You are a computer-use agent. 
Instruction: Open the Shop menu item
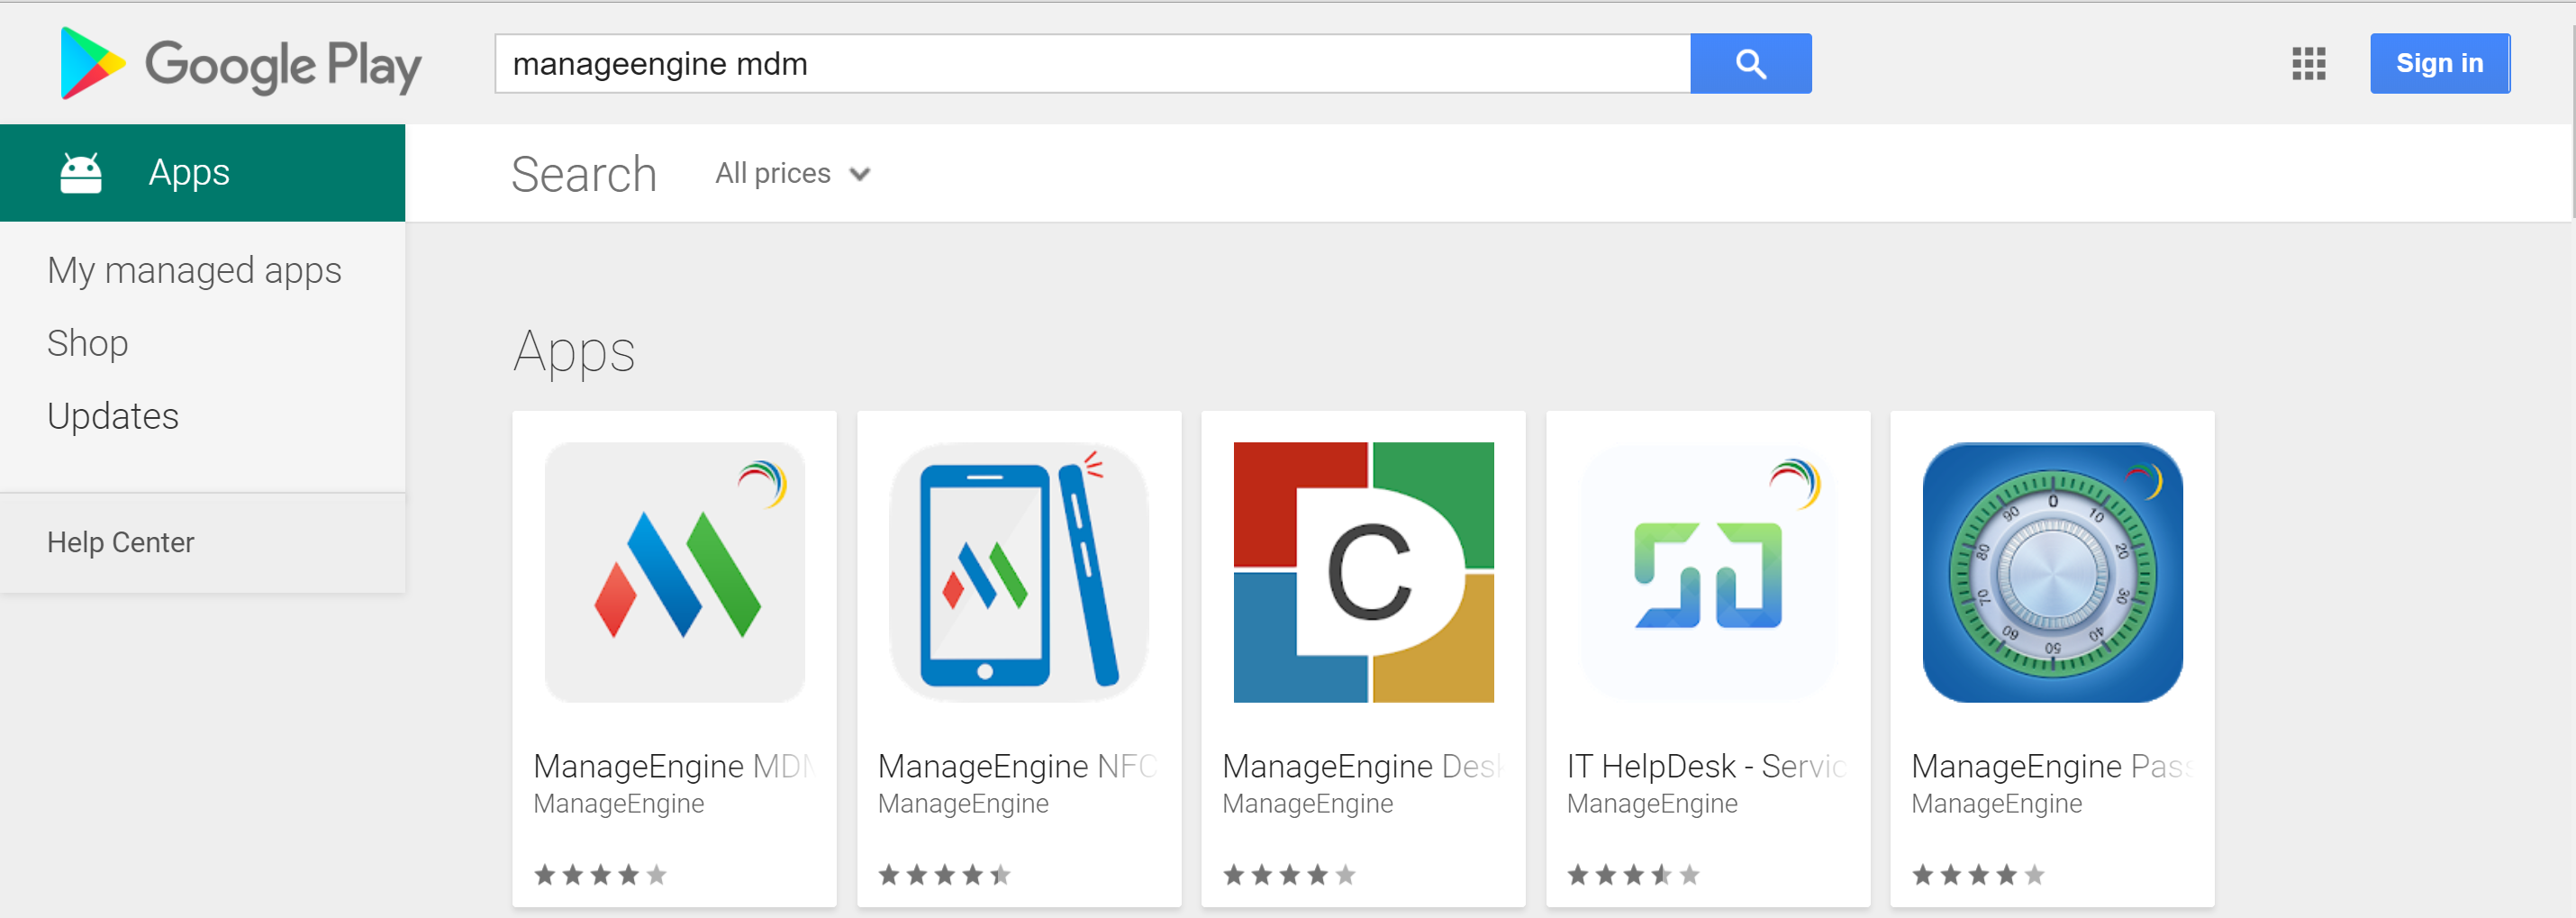(88, 343)
